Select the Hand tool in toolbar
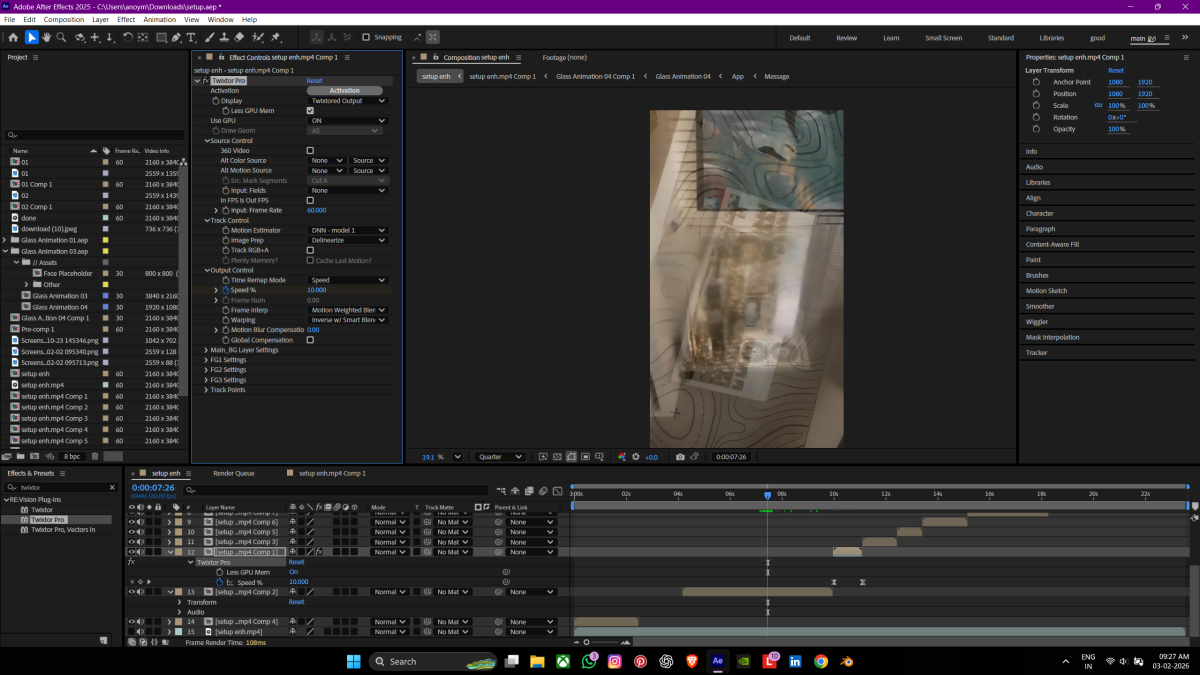Screen dimensions: 1200x675 pyautogui.click(x=47, y=38)
